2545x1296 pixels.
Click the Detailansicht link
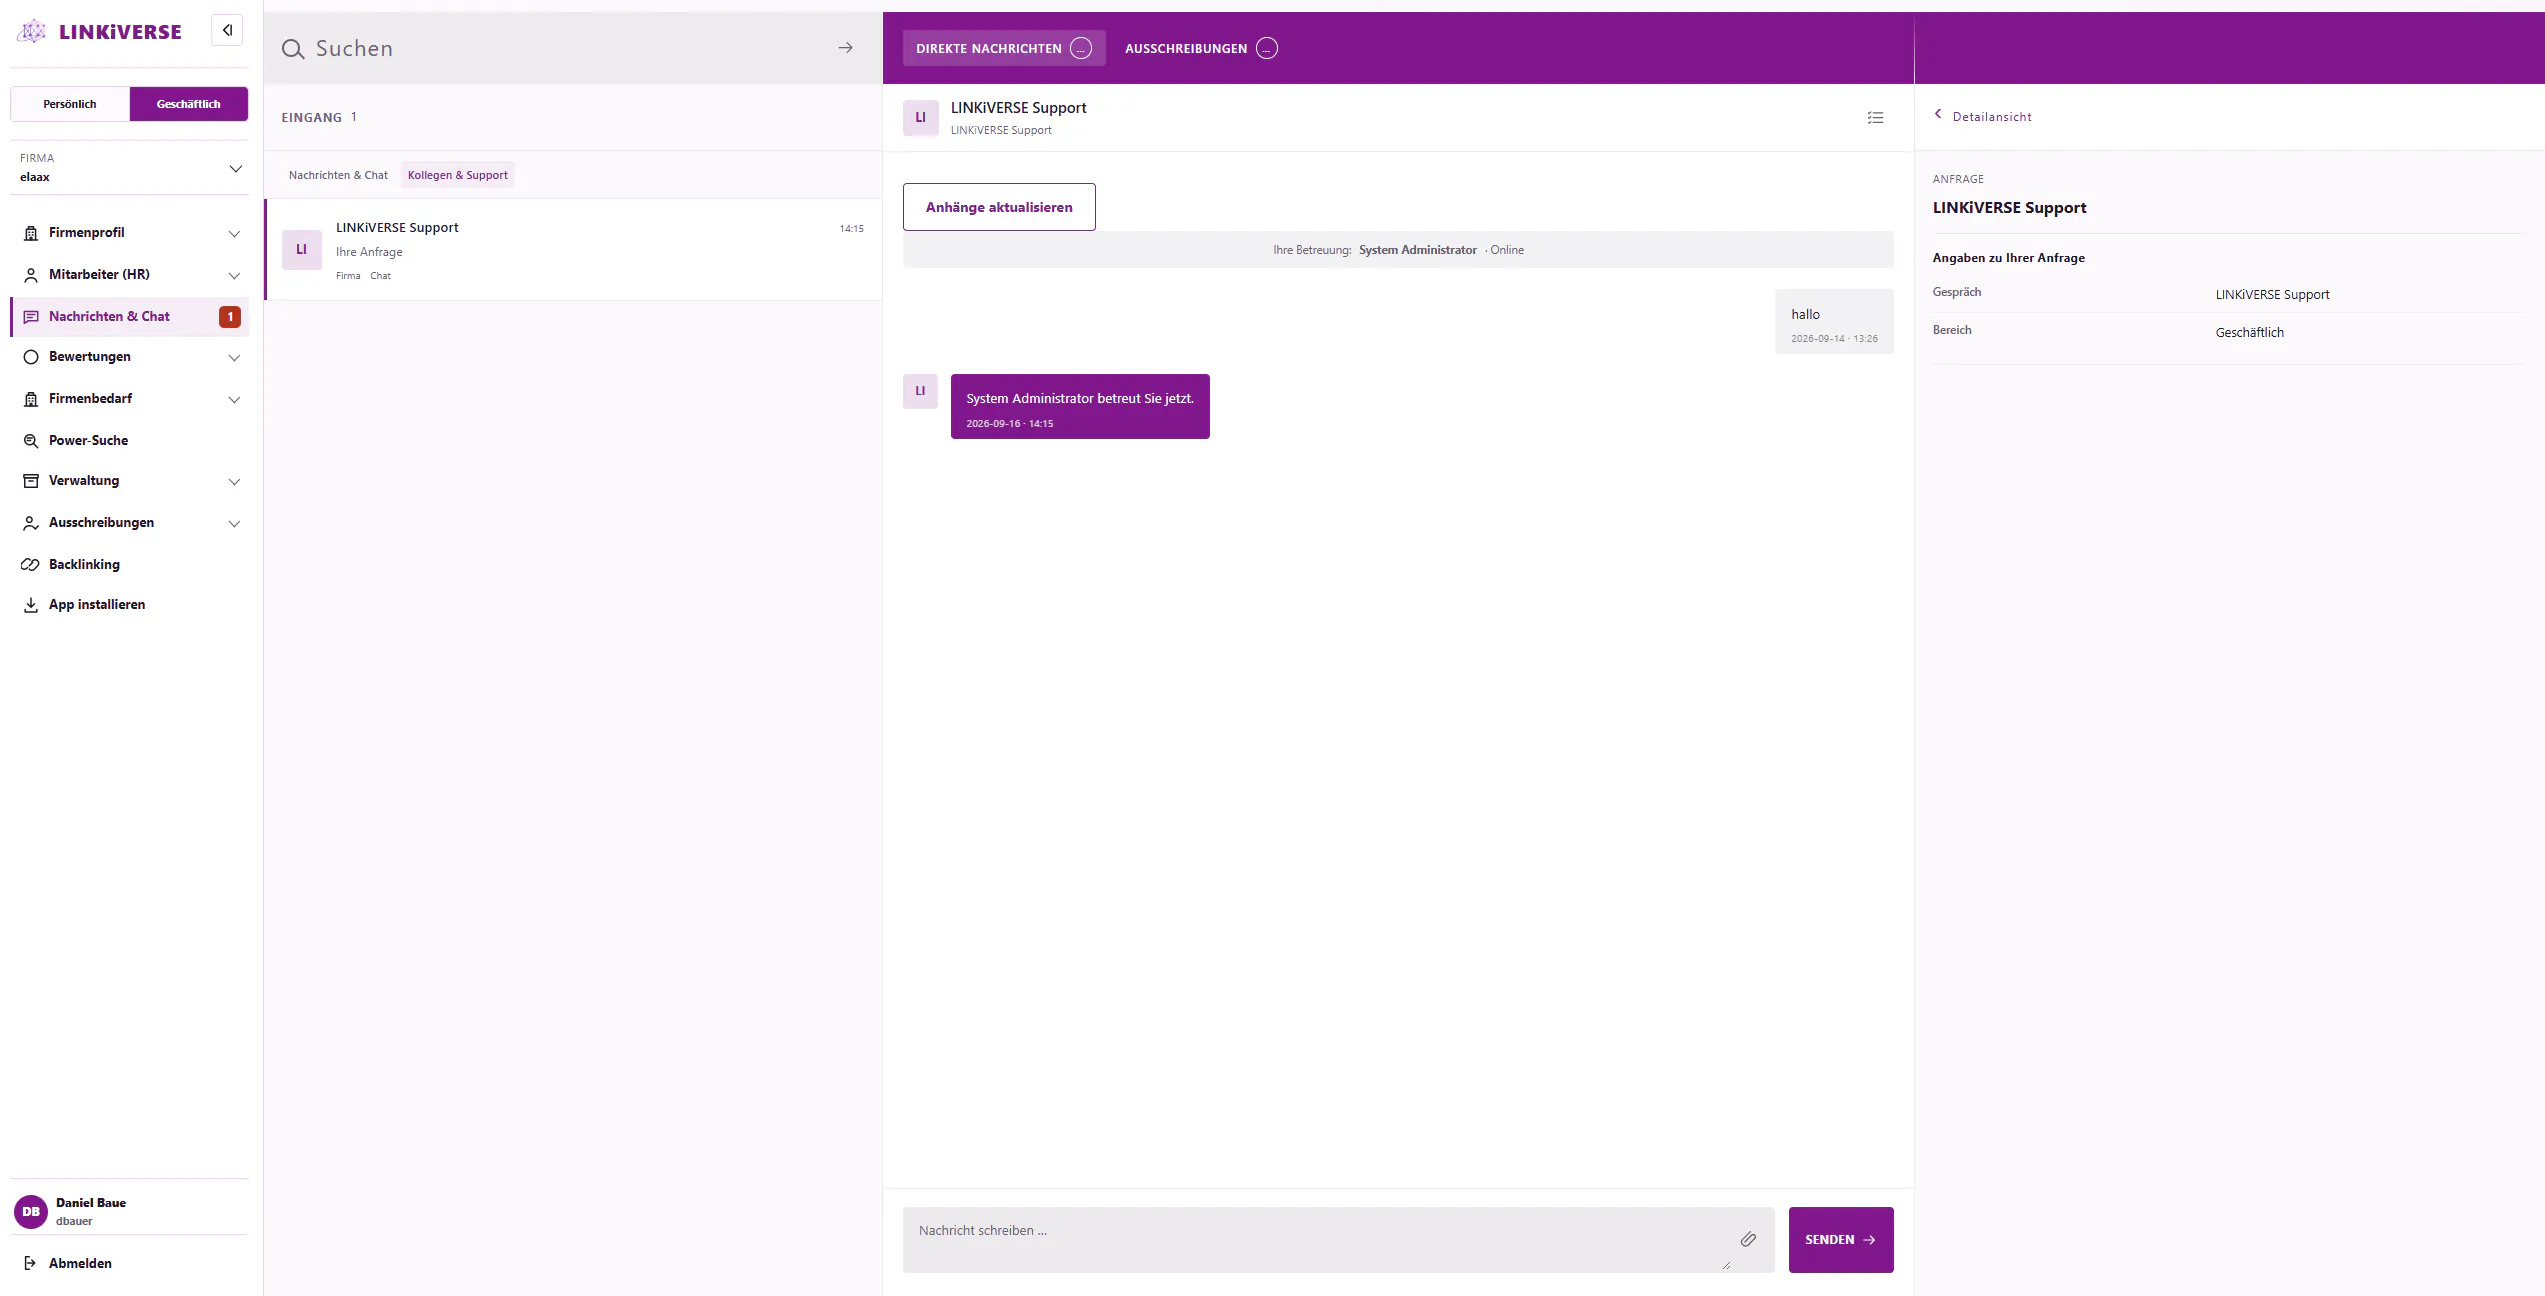pyautogui.click(x=1992, y=117)
